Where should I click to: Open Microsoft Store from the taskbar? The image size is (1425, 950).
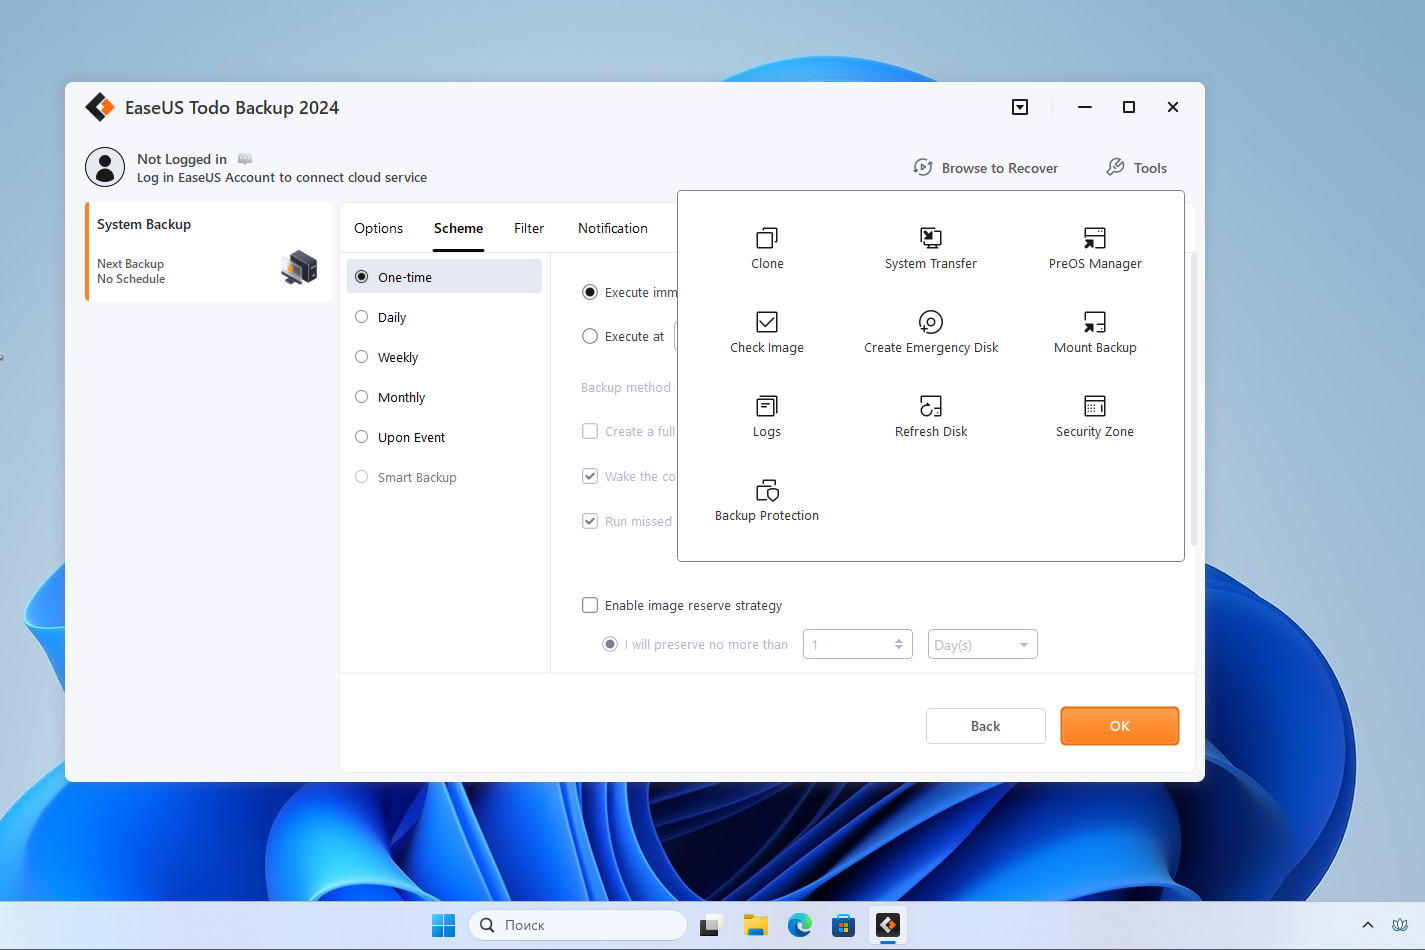843,925
